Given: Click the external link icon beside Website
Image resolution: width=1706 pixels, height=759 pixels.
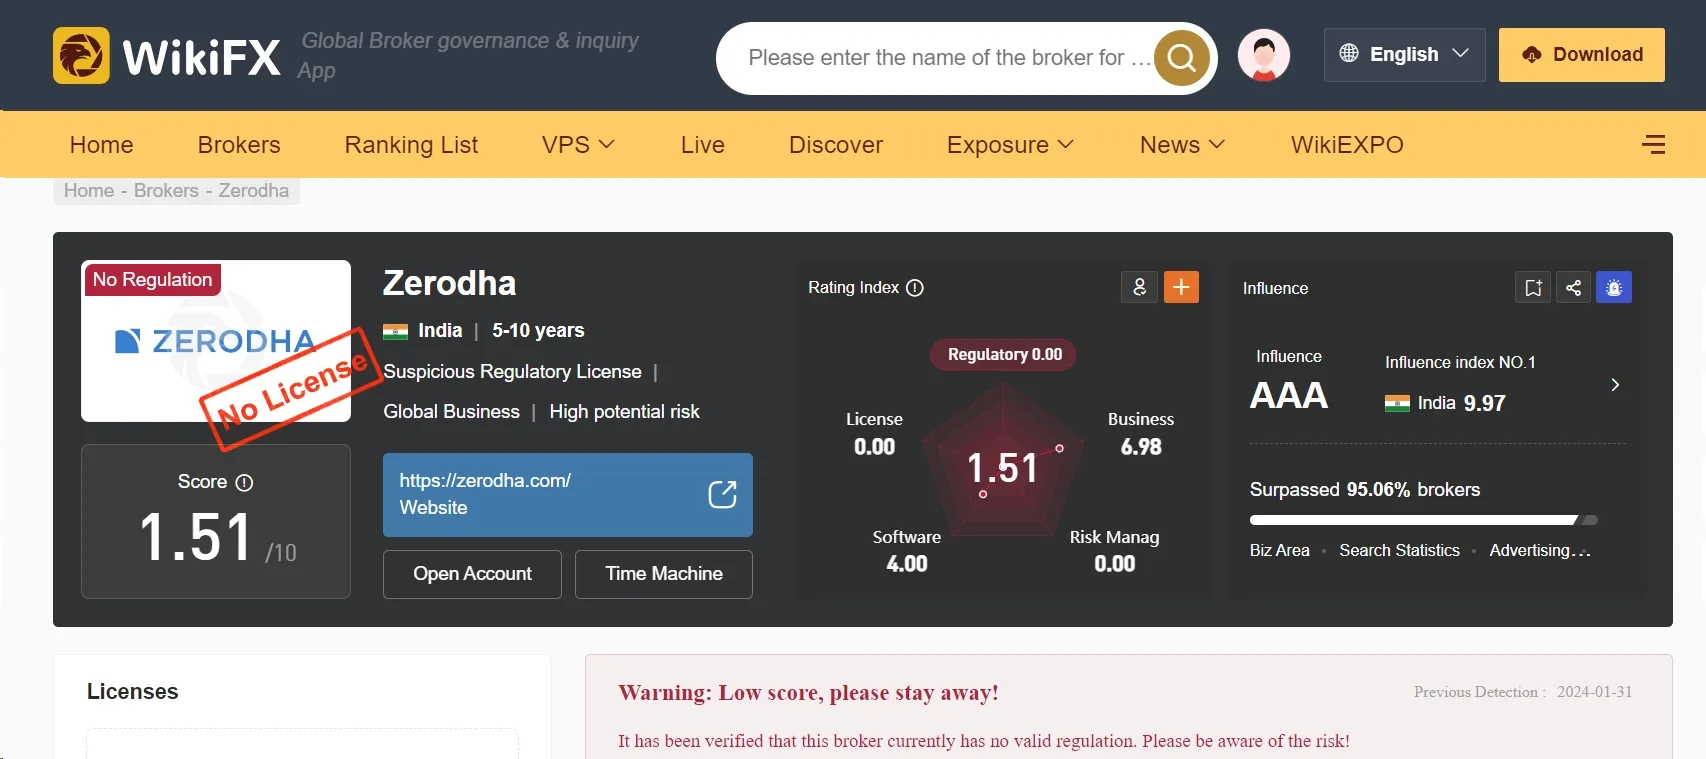Looking at the screenshot, I should click(722, 494).
